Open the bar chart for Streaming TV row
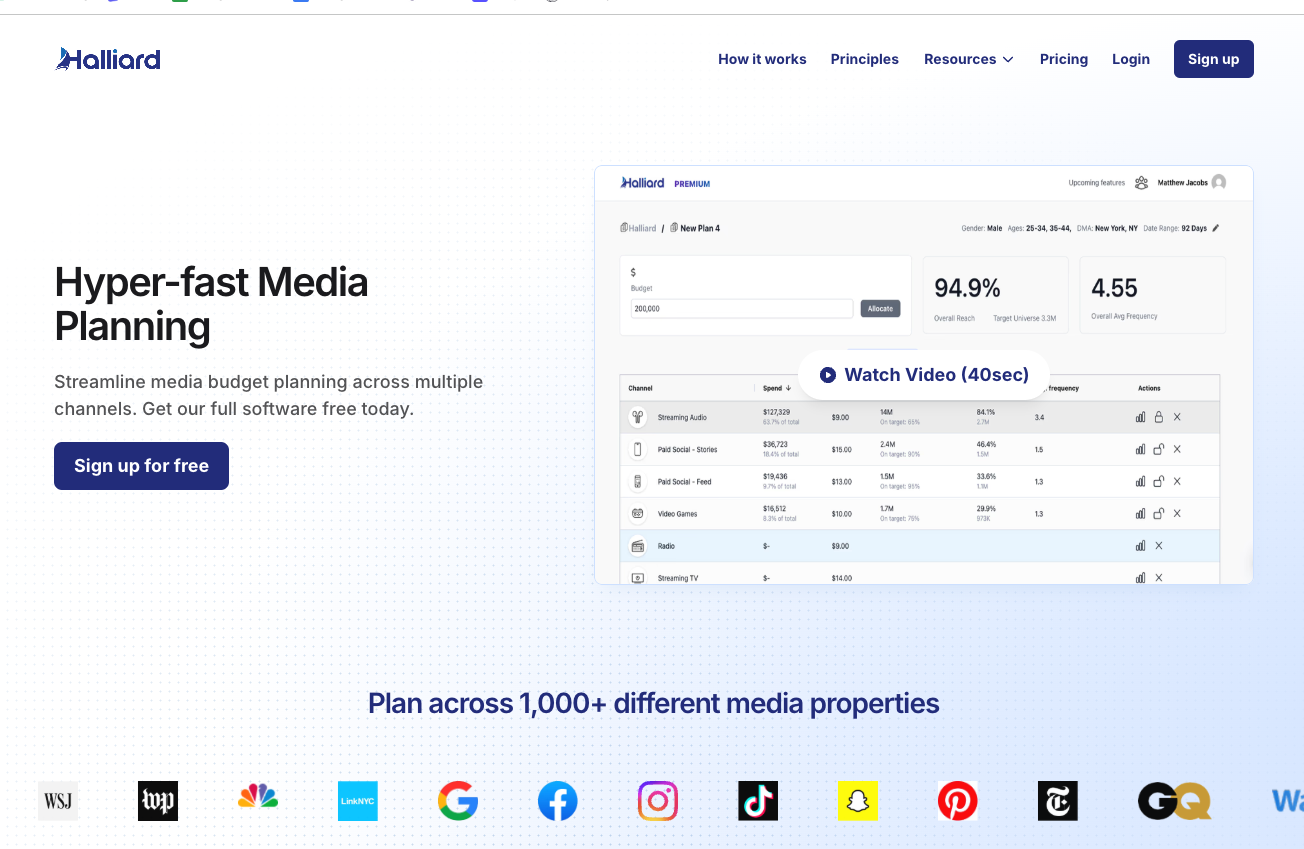This screenshot has height=849, width=1304. tap(1140, 578)
